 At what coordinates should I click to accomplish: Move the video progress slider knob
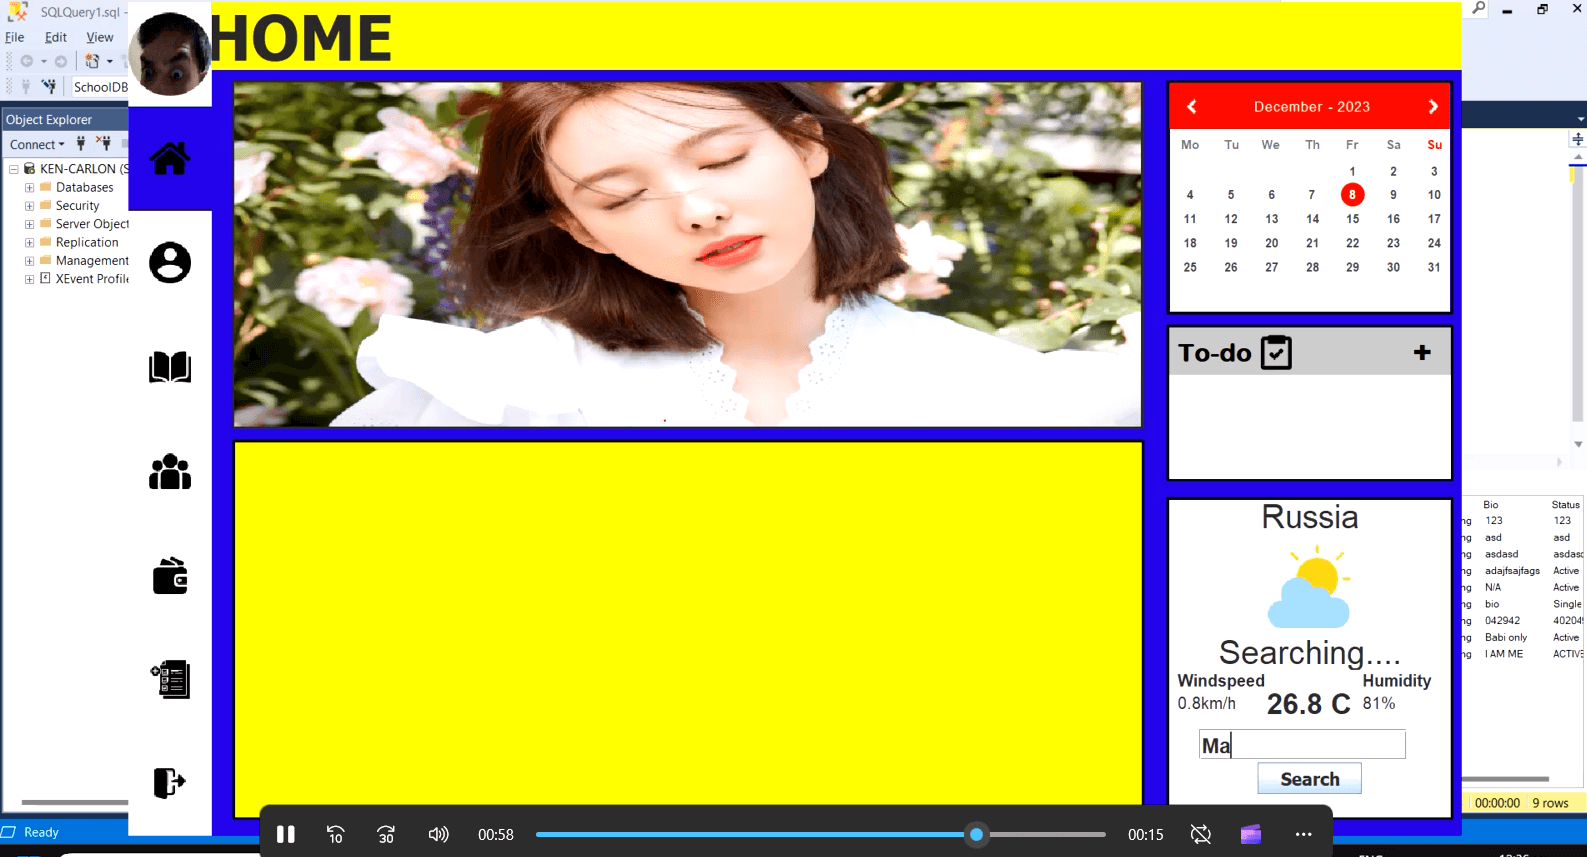[x=977, y=834]
